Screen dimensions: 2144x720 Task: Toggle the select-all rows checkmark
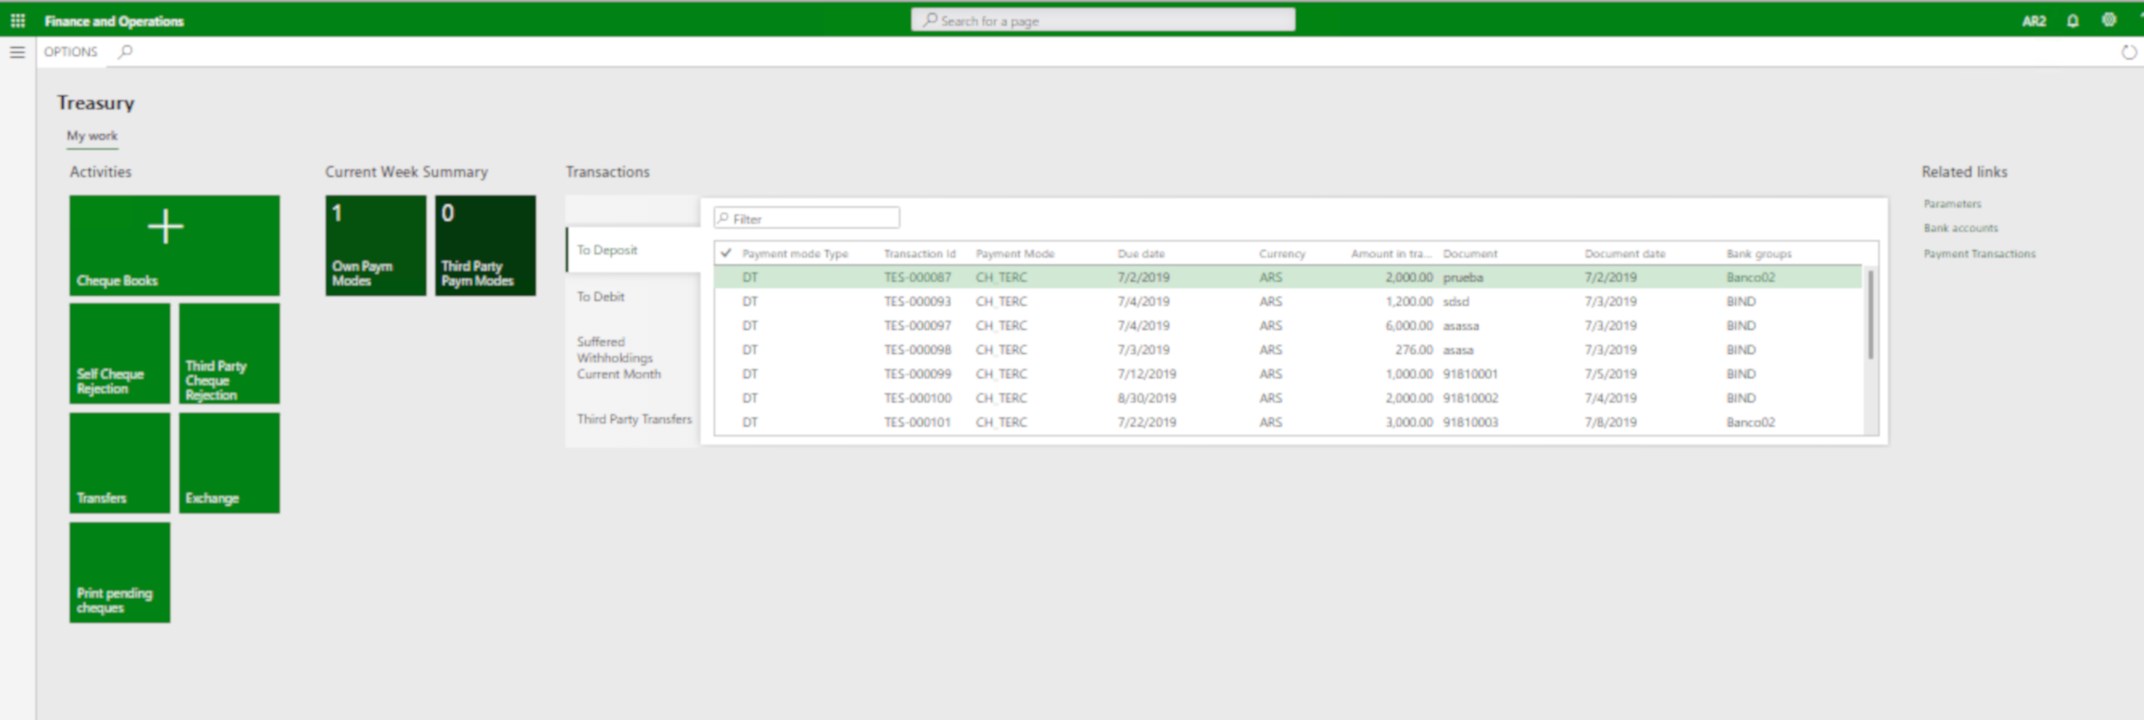pyautogui.click(x=726, y=253)
